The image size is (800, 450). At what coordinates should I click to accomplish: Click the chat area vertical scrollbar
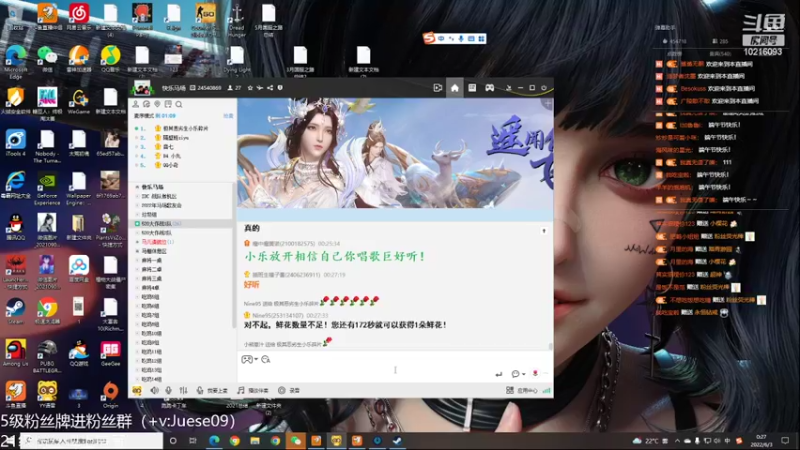[551, 345]
